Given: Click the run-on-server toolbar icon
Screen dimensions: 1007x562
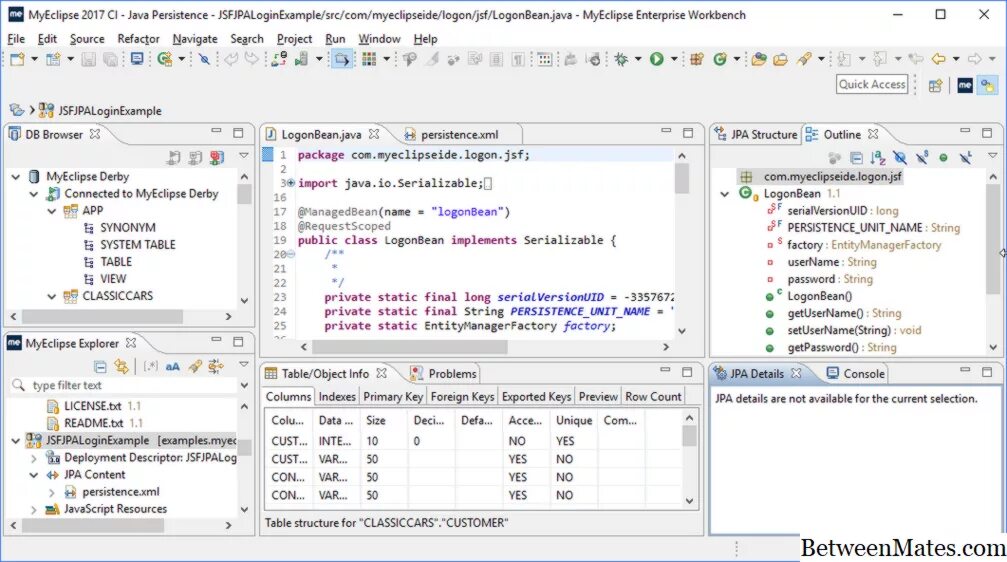Looking at the screenshot, I should click(301, 59).
